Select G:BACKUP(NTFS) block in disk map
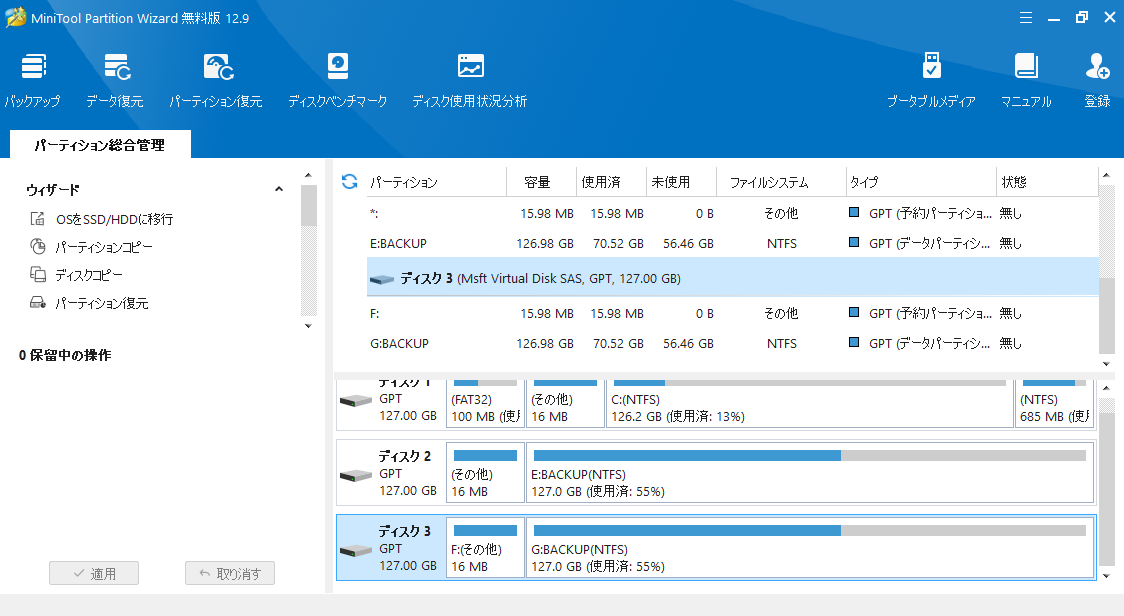1124x616 pixels. click(x=810, y=549)
